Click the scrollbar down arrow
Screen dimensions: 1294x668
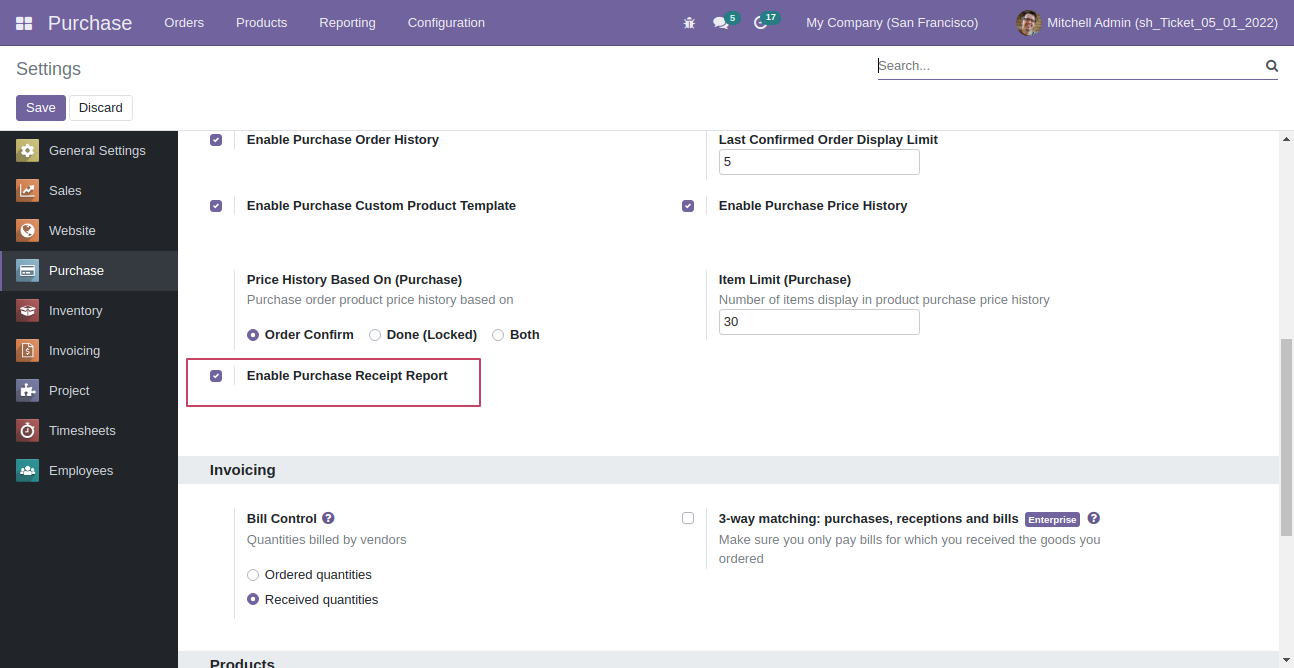tap(1286, 659)
